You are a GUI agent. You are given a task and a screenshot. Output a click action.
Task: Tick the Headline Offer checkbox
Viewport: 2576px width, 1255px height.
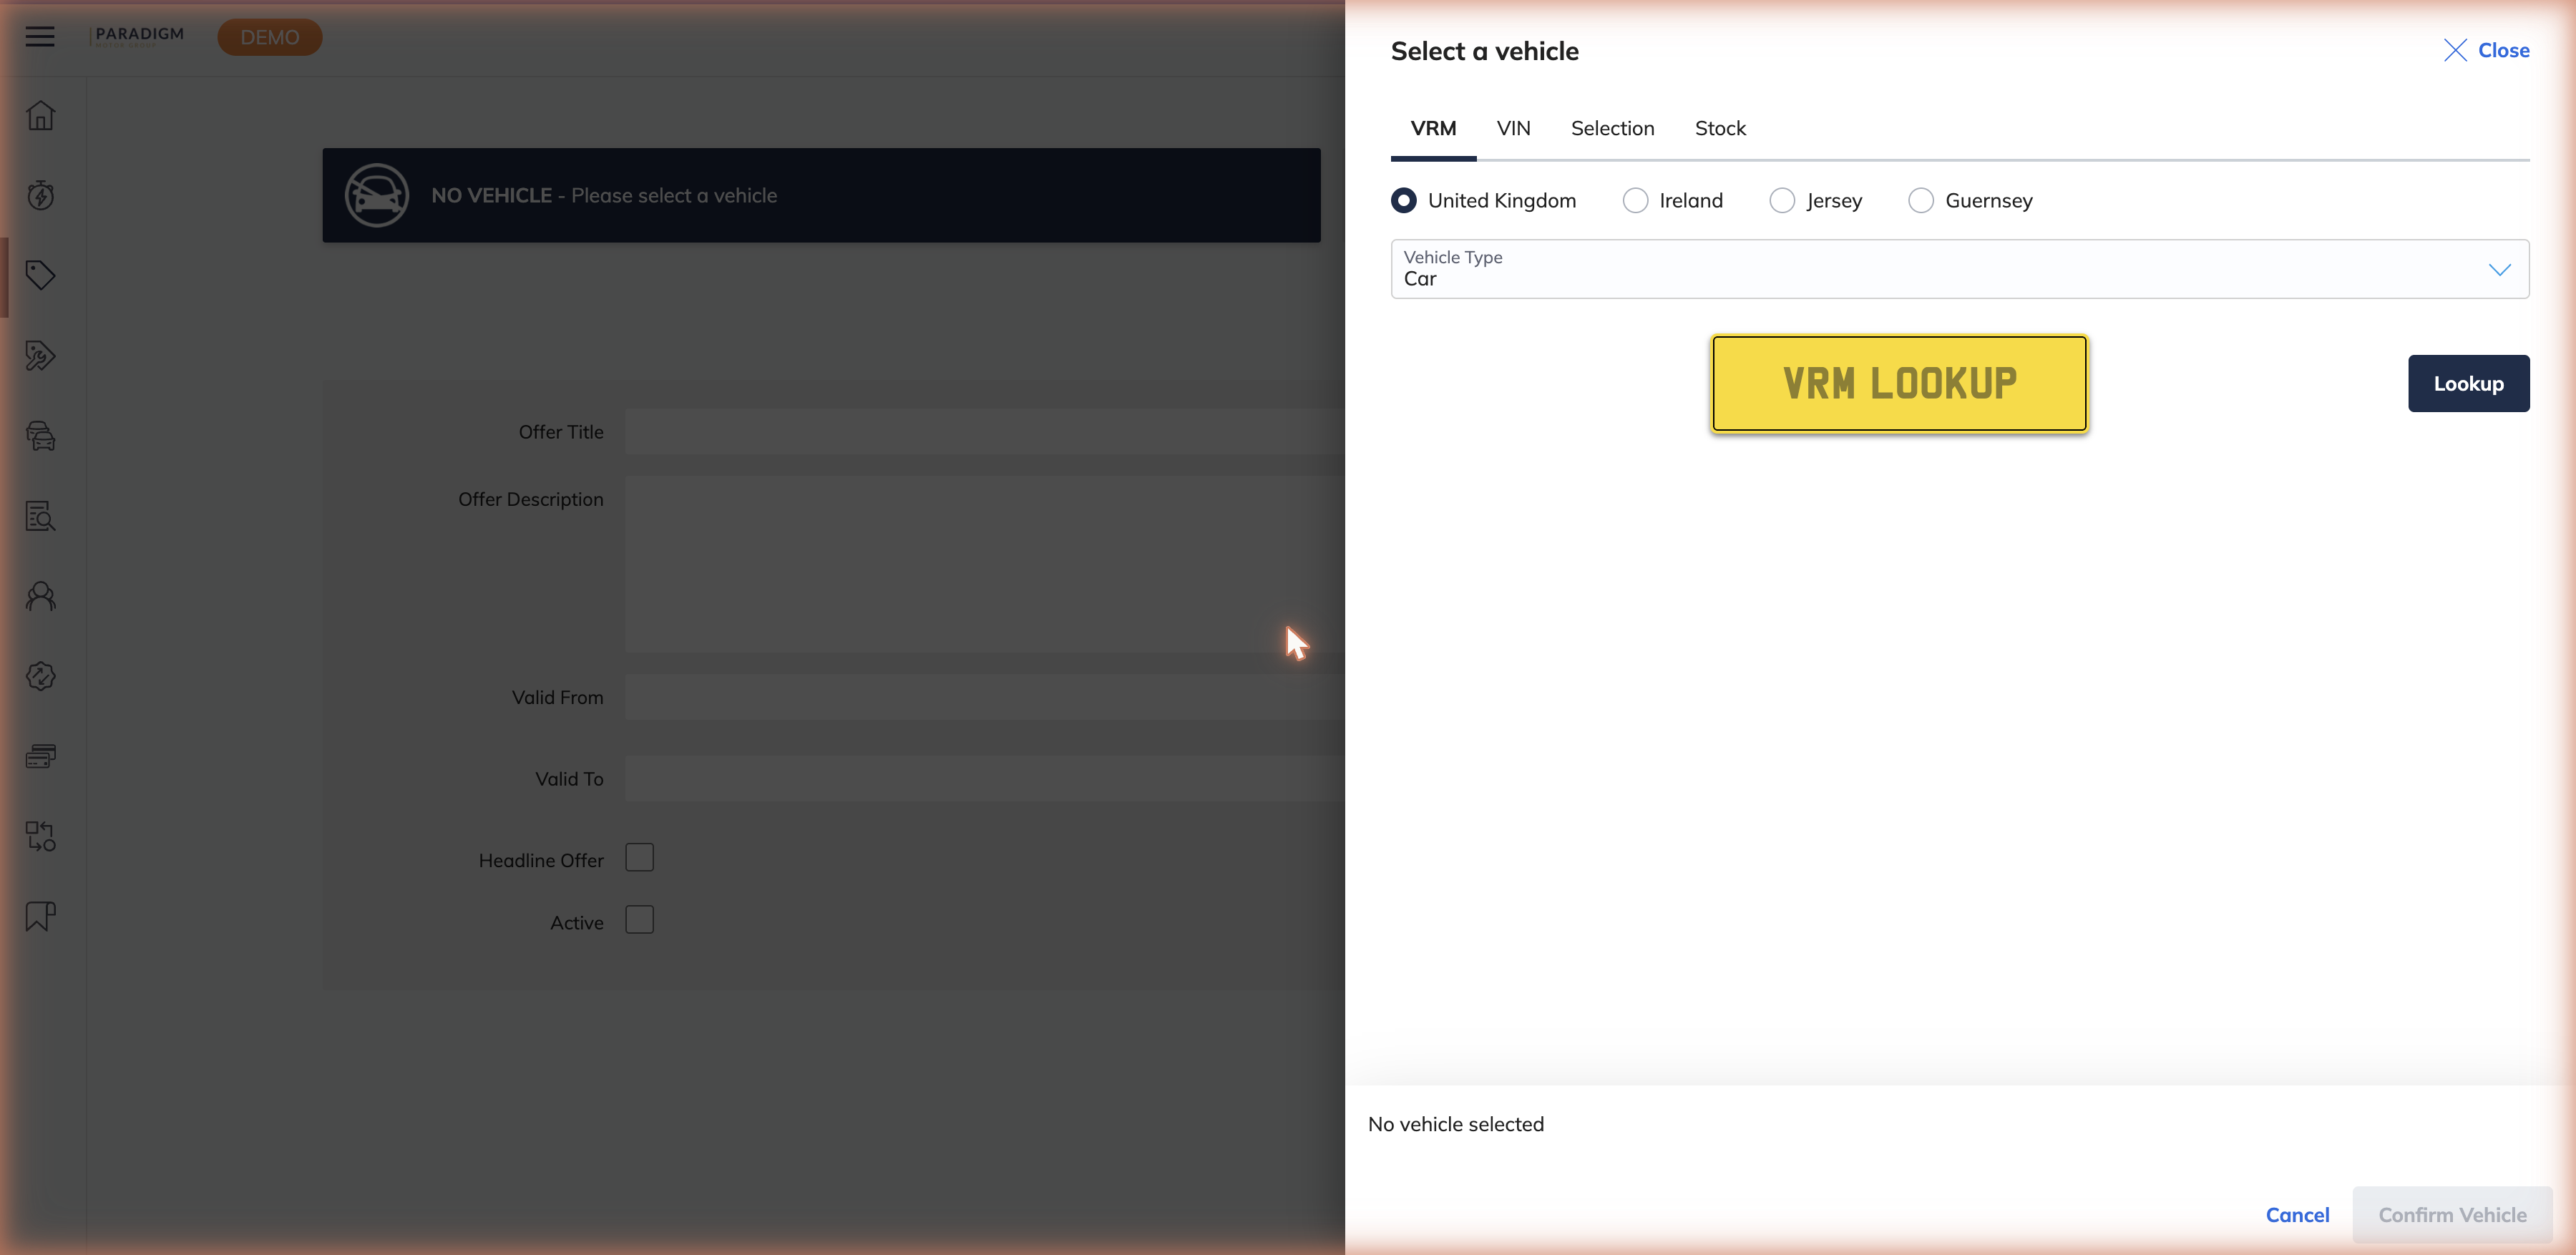640,857
